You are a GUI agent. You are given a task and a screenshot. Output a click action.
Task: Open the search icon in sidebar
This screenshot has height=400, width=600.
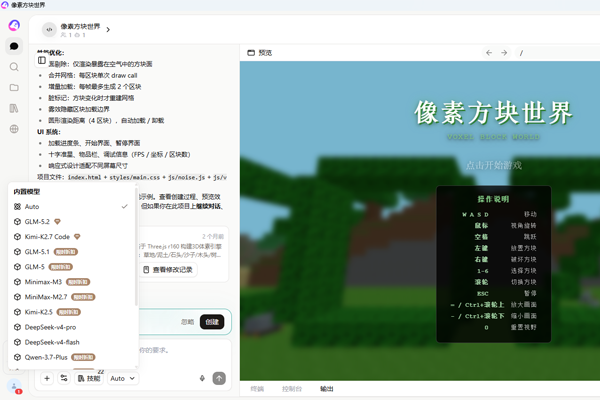click(x=14, y=67)
